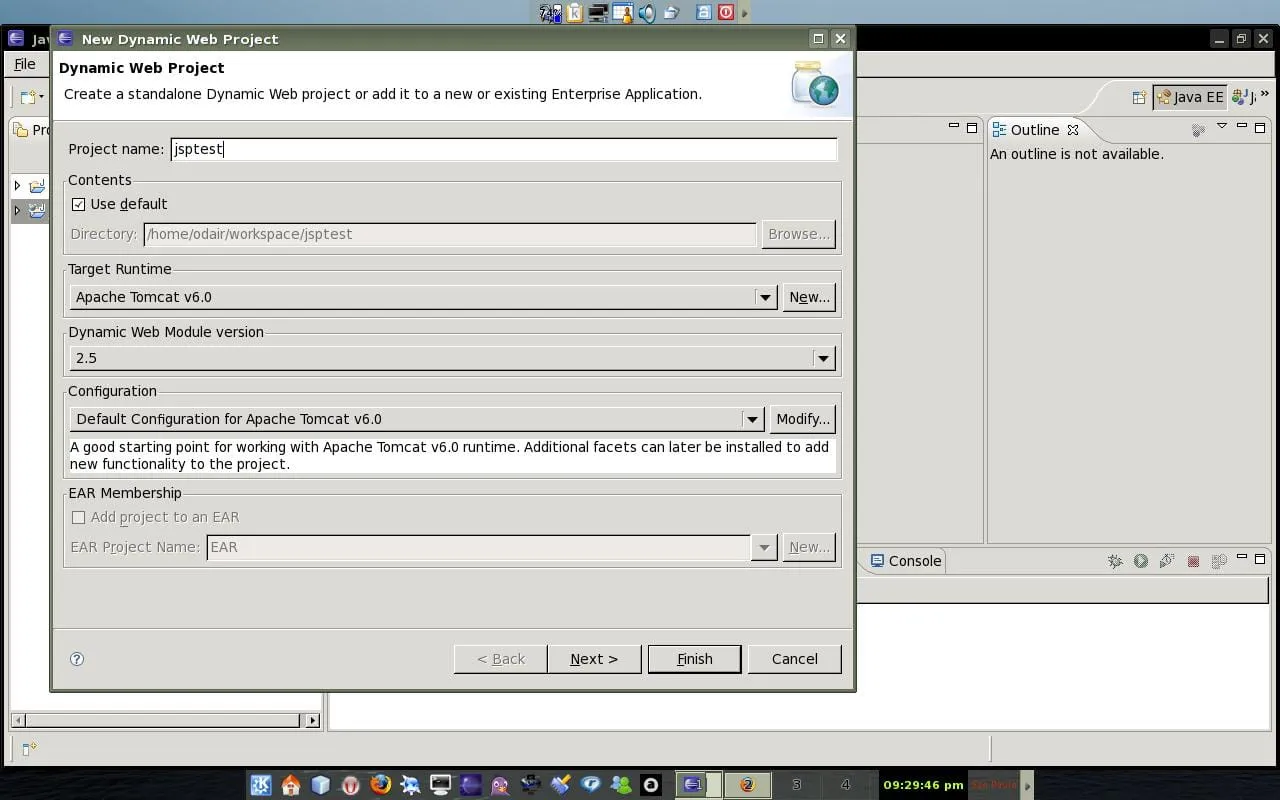Click the Run icon in Console toolbar
Screen dimensions: 1280x800
[x=1141, y=561]
